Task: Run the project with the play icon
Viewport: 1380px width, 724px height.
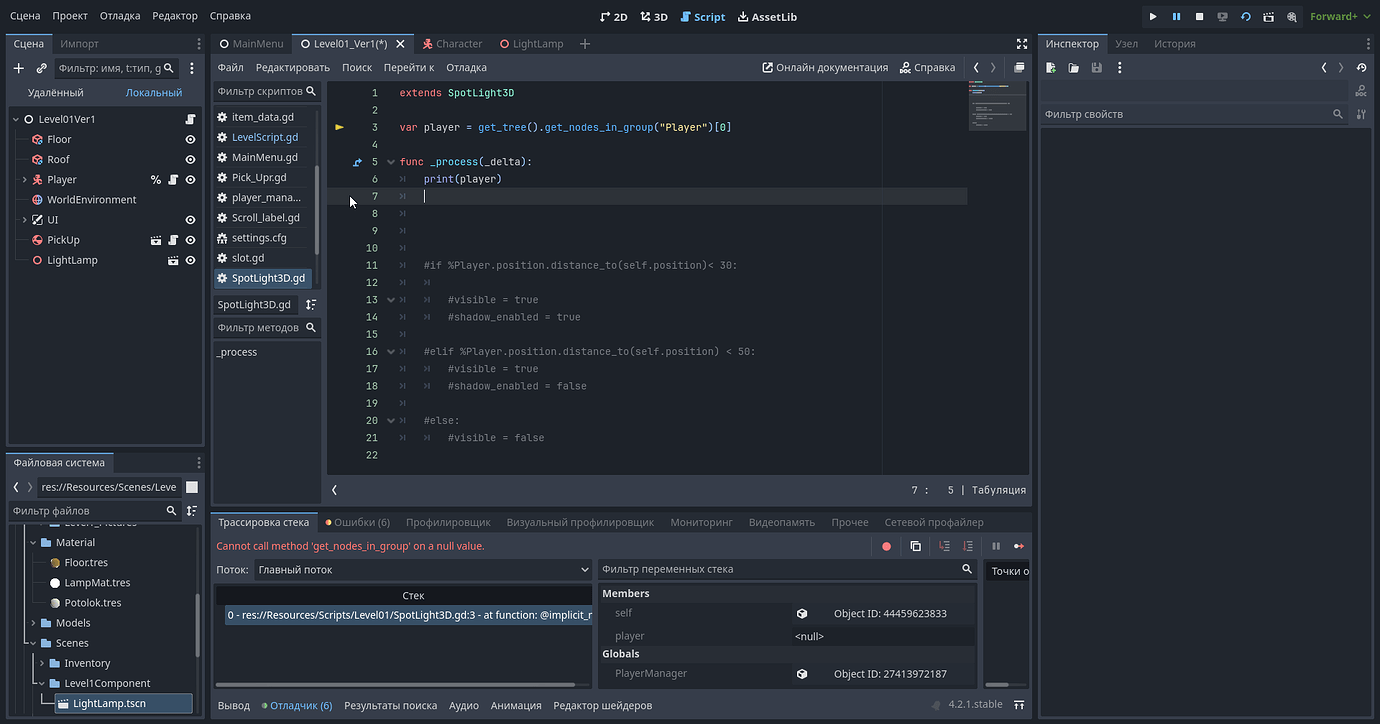Action: point(1153,16)
